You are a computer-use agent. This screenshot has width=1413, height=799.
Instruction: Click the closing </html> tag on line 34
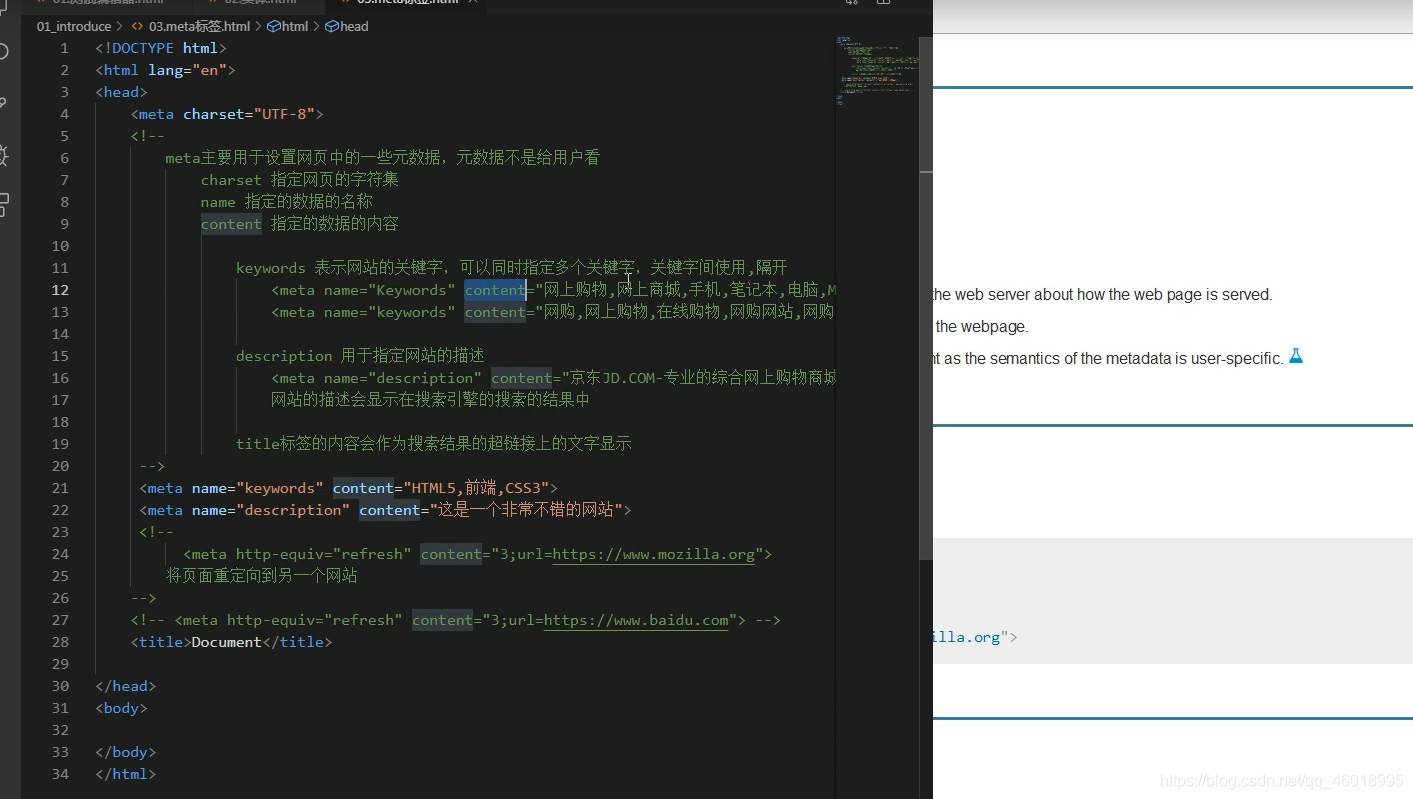click(x=126, y=774)
